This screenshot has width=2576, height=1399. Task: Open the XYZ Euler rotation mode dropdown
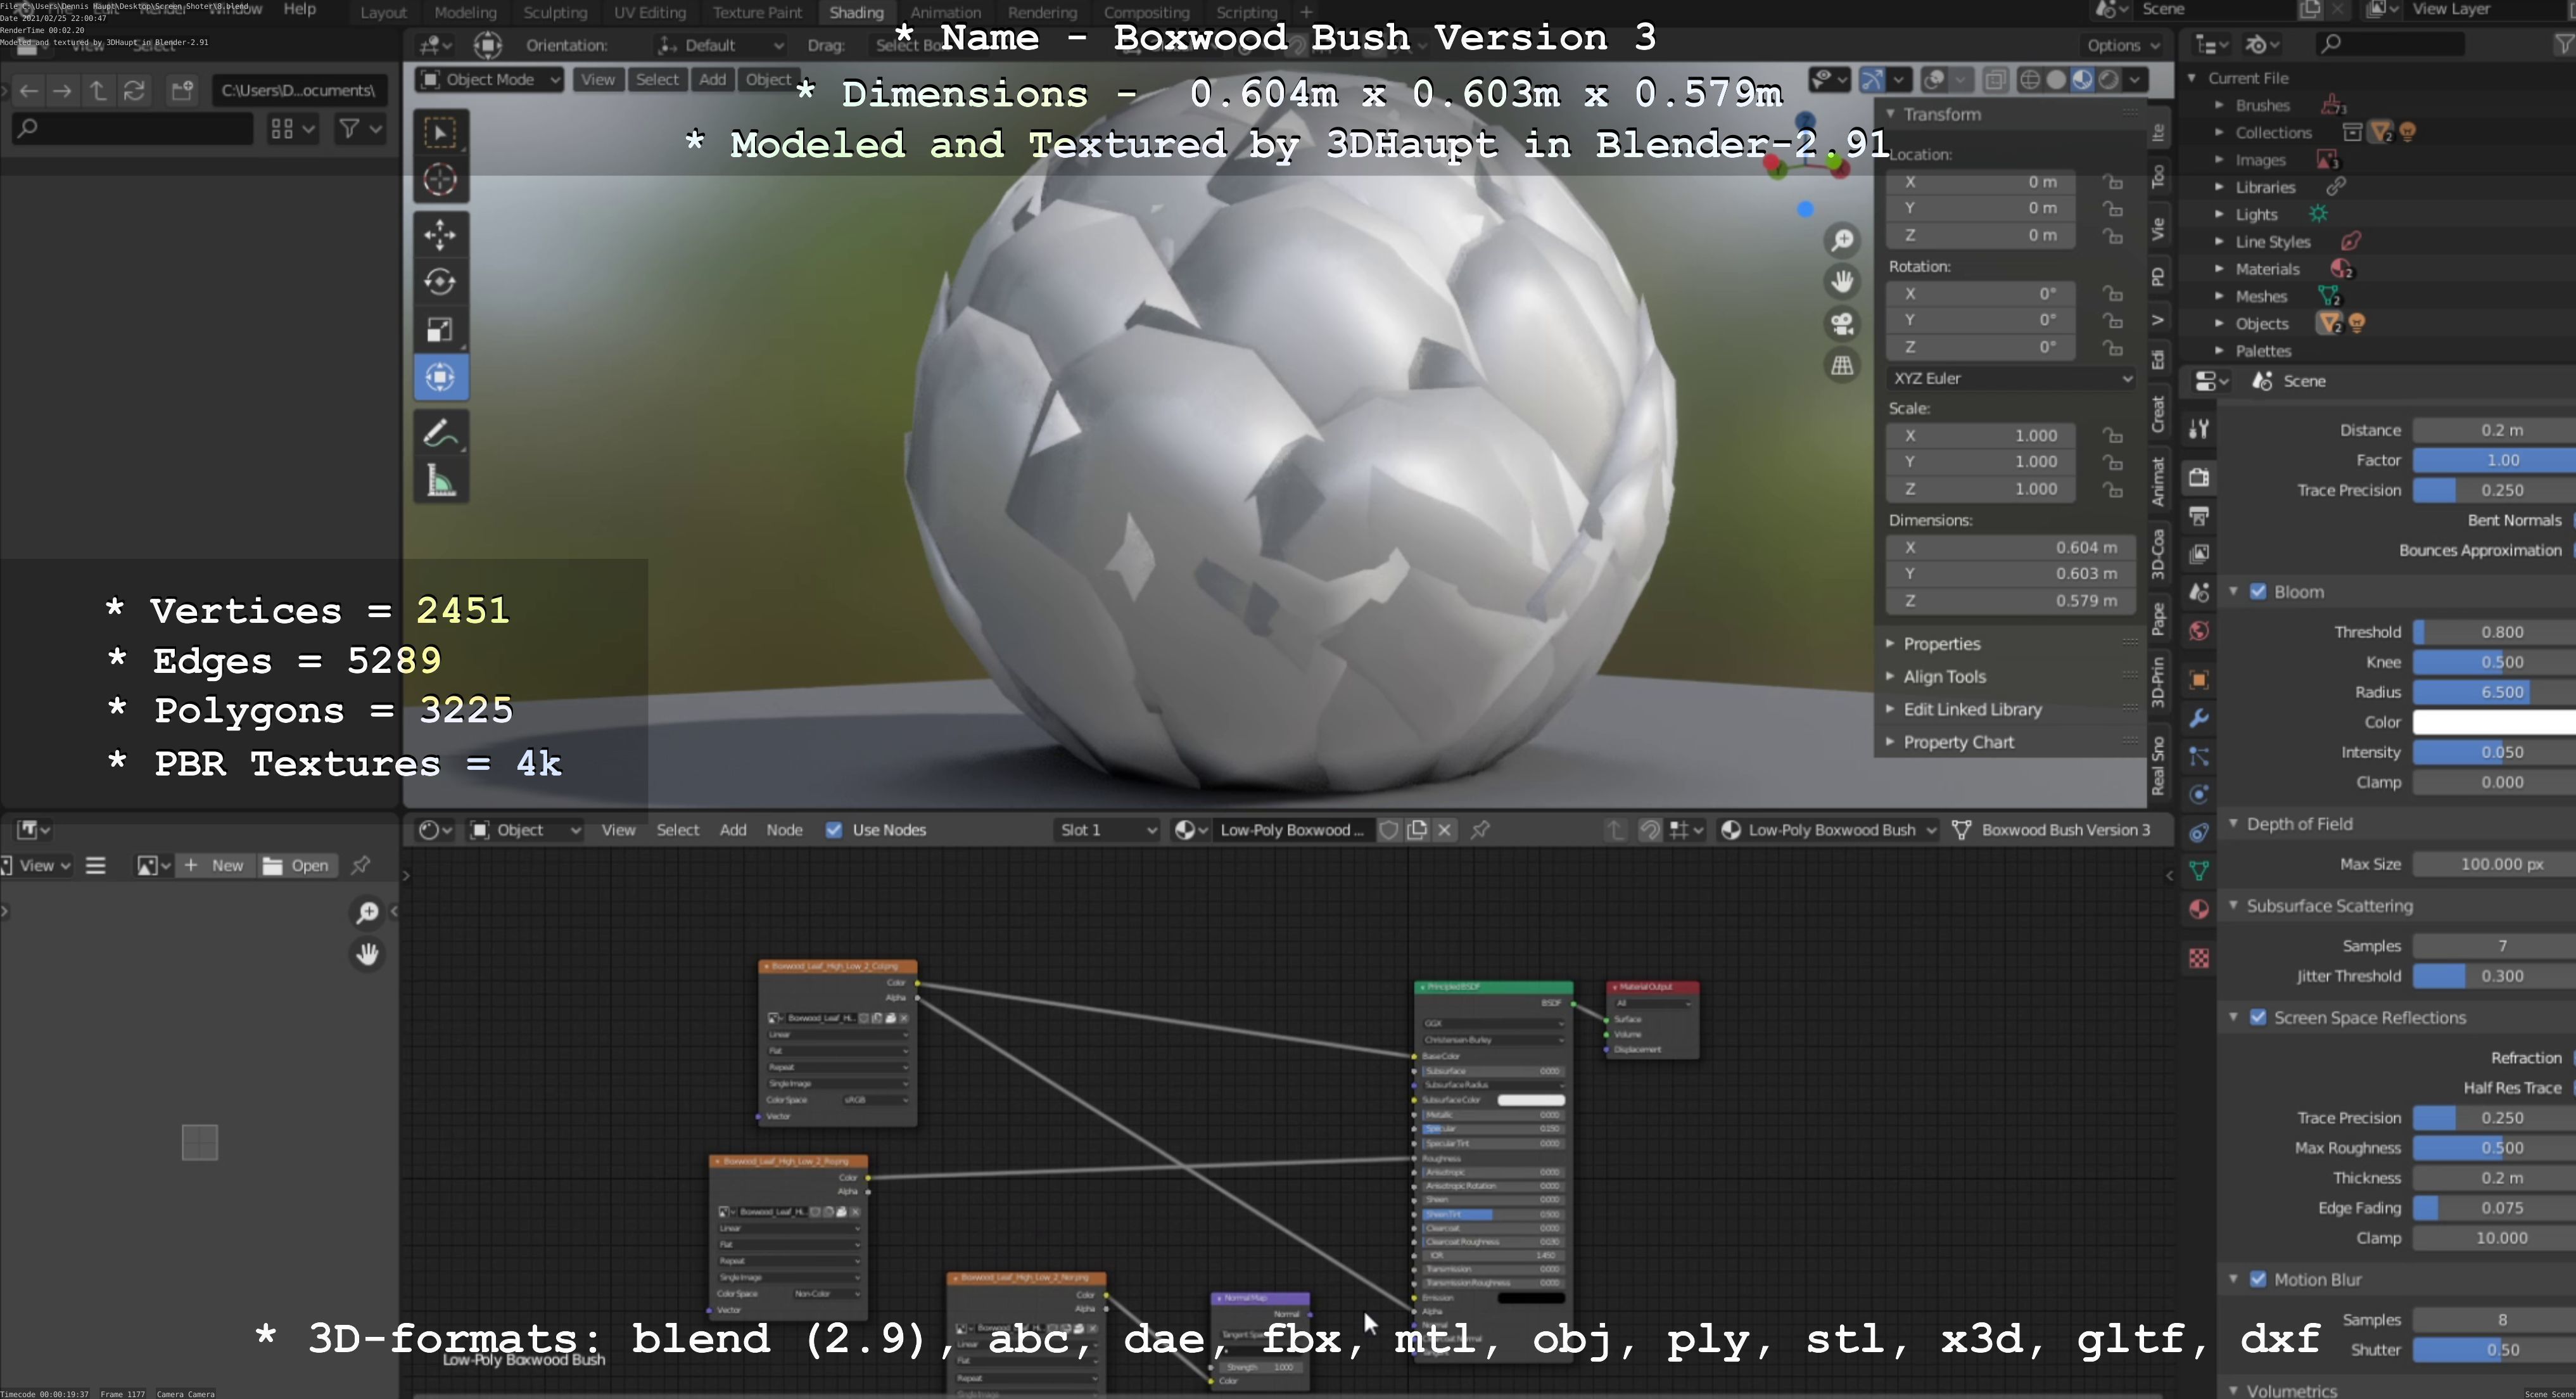[2011, 379]
